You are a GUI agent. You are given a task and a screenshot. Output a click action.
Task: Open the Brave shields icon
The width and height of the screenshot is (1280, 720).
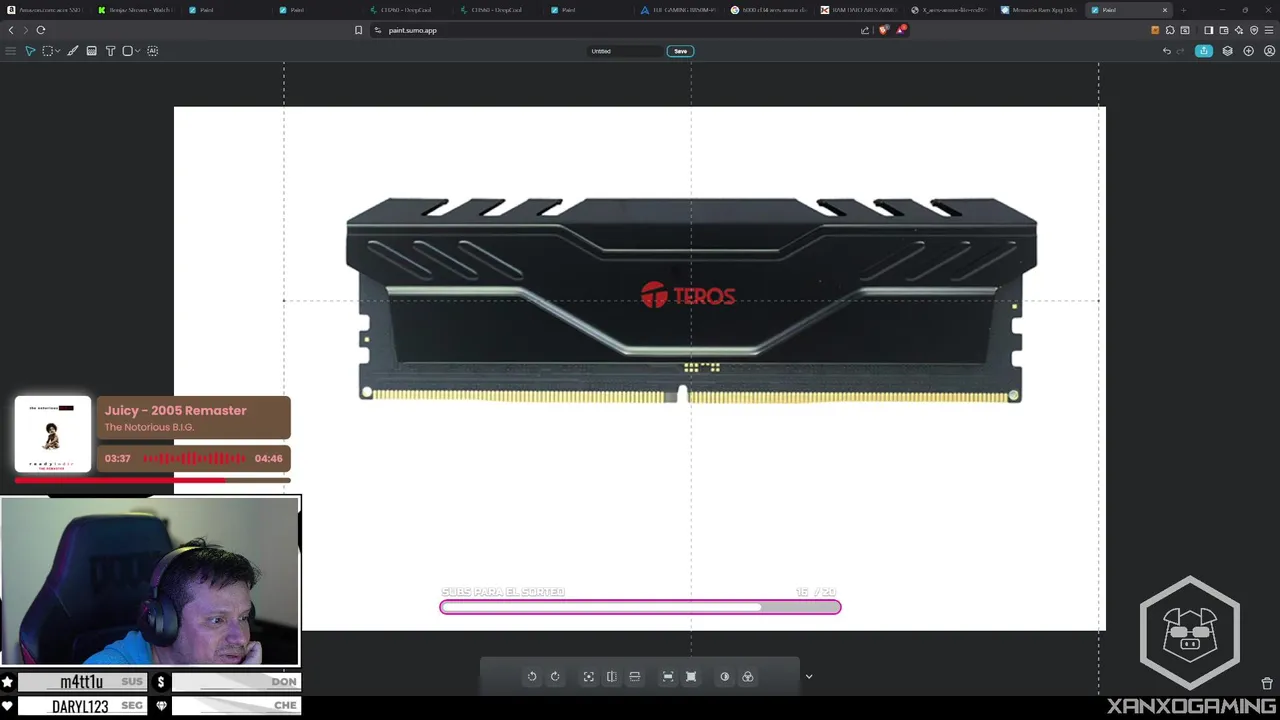pyautogui.click(x=883, y=30)
